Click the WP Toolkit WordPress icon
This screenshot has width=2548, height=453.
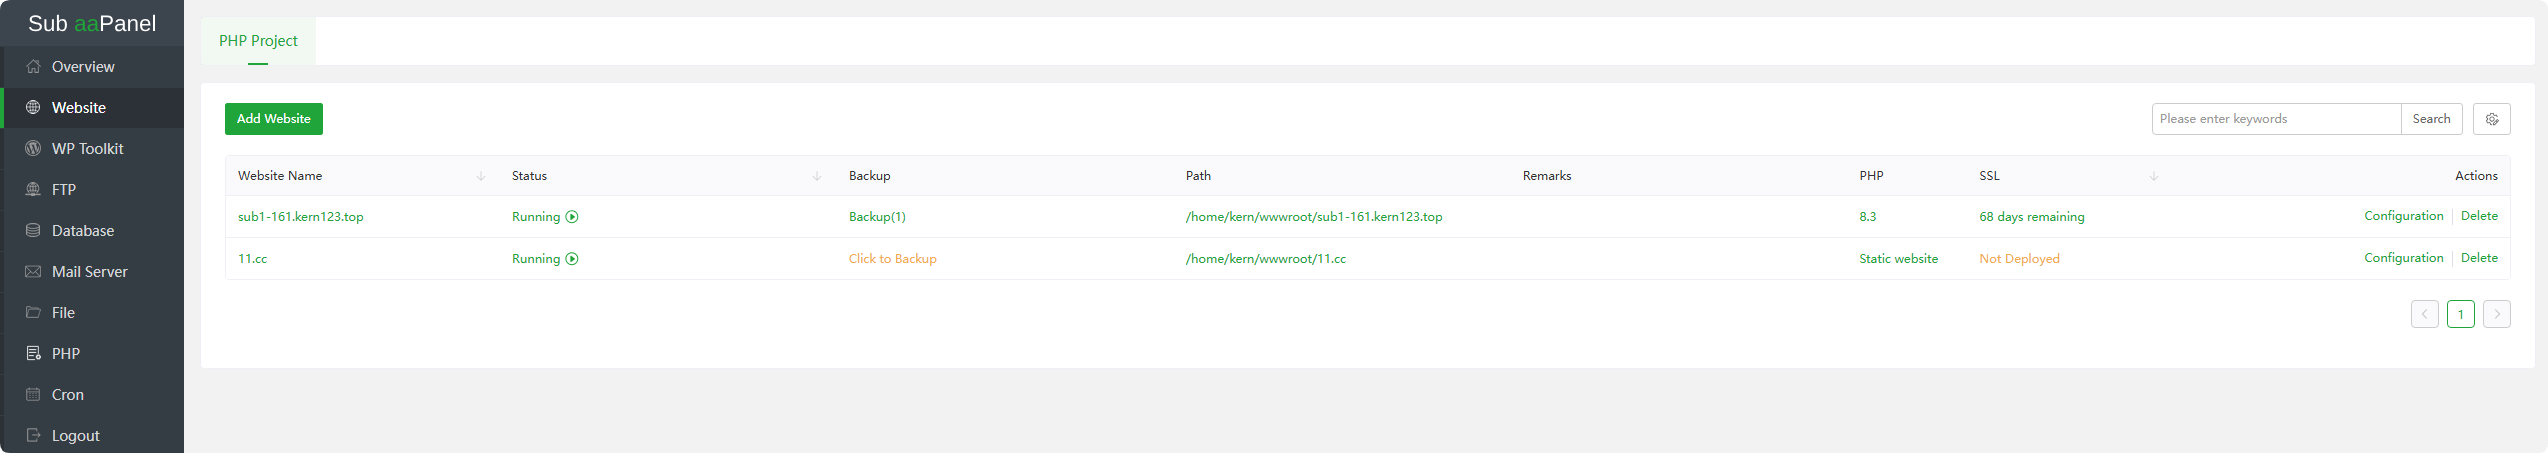pyautogui.click(x=33, y=149)
